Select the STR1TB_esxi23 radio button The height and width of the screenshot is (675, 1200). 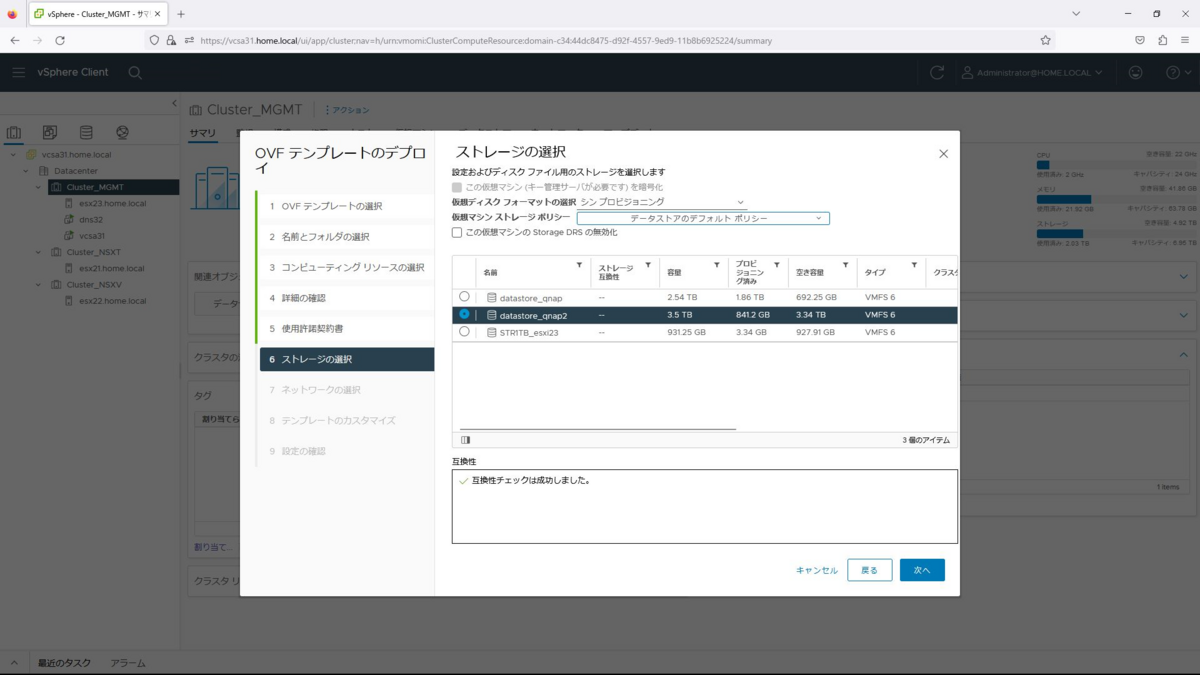click(464, 332)
